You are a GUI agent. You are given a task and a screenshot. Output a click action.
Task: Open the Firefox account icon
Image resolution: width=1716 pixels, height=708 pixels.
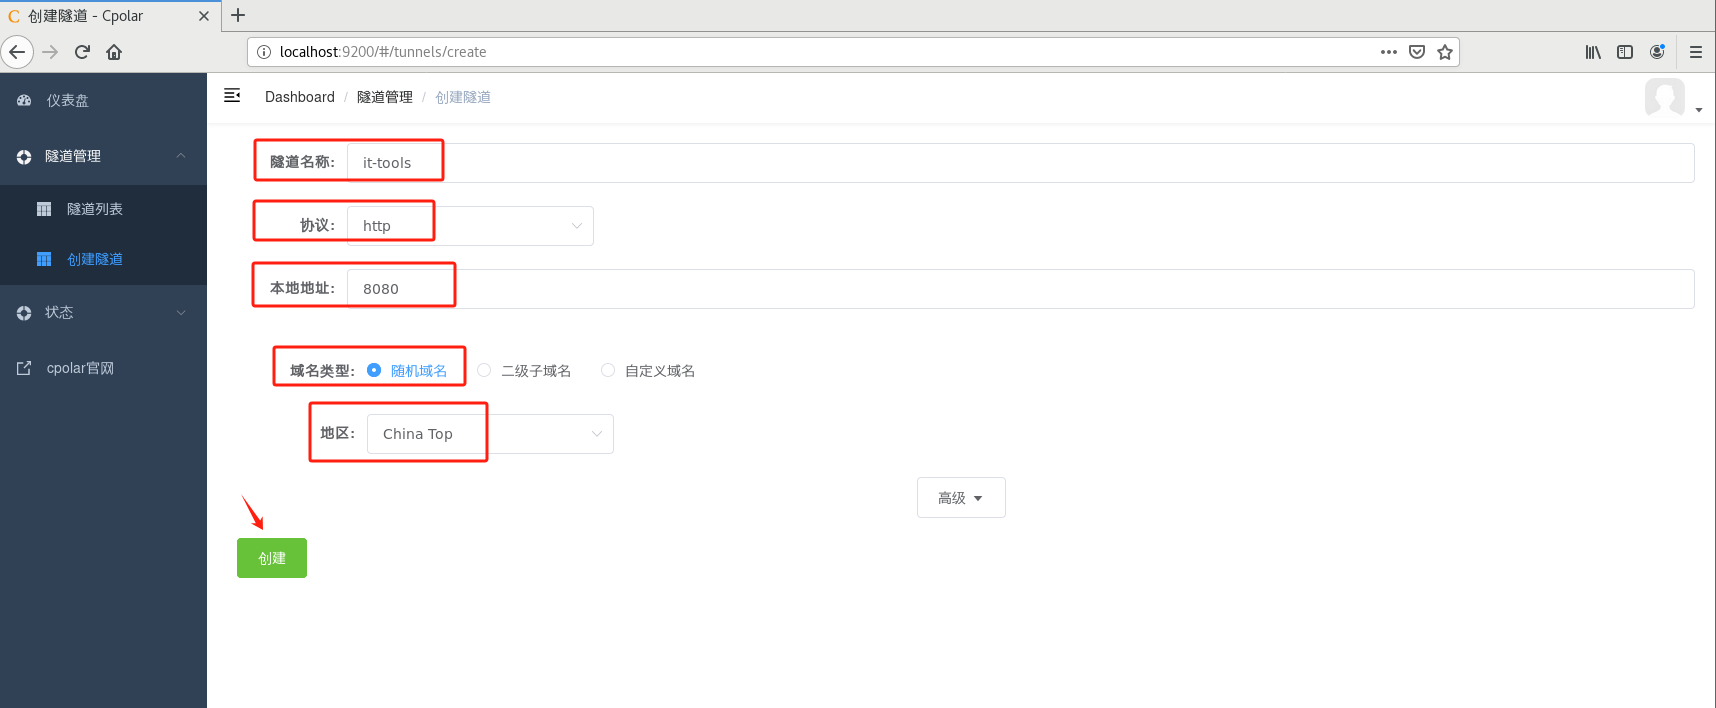pos(1657,52)
